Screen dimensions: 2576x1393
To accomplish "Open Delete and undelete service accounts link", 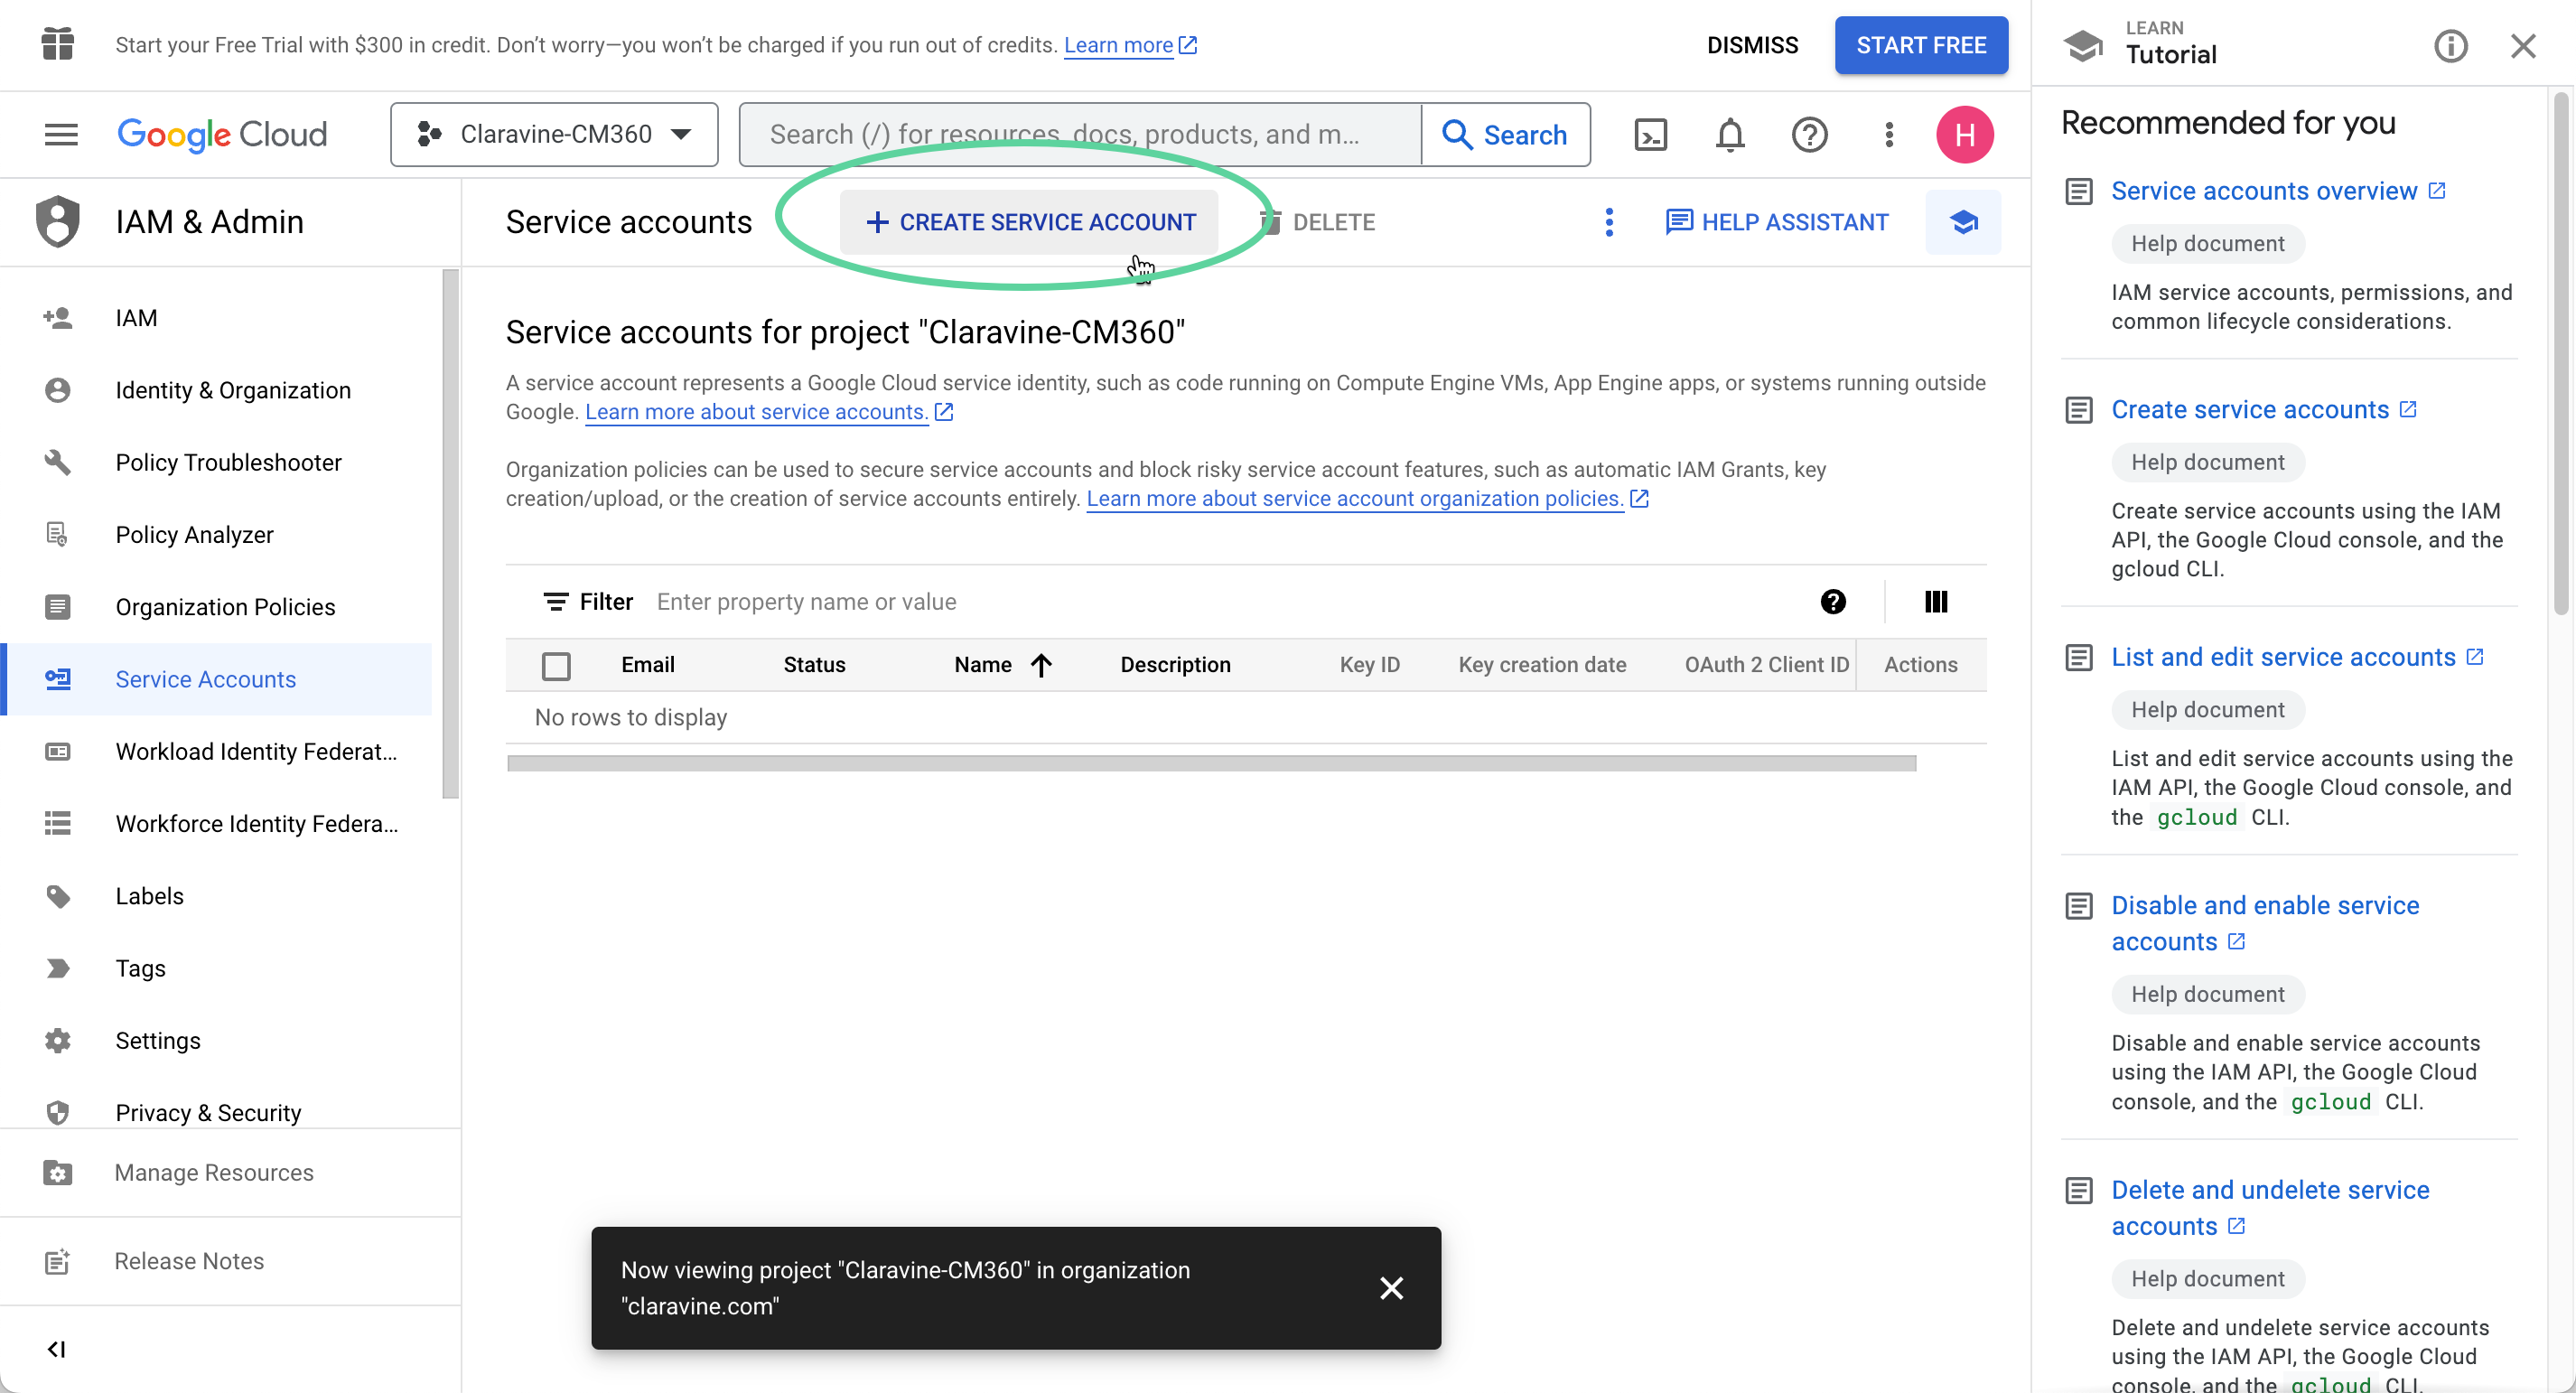I will [2269, 1208].
